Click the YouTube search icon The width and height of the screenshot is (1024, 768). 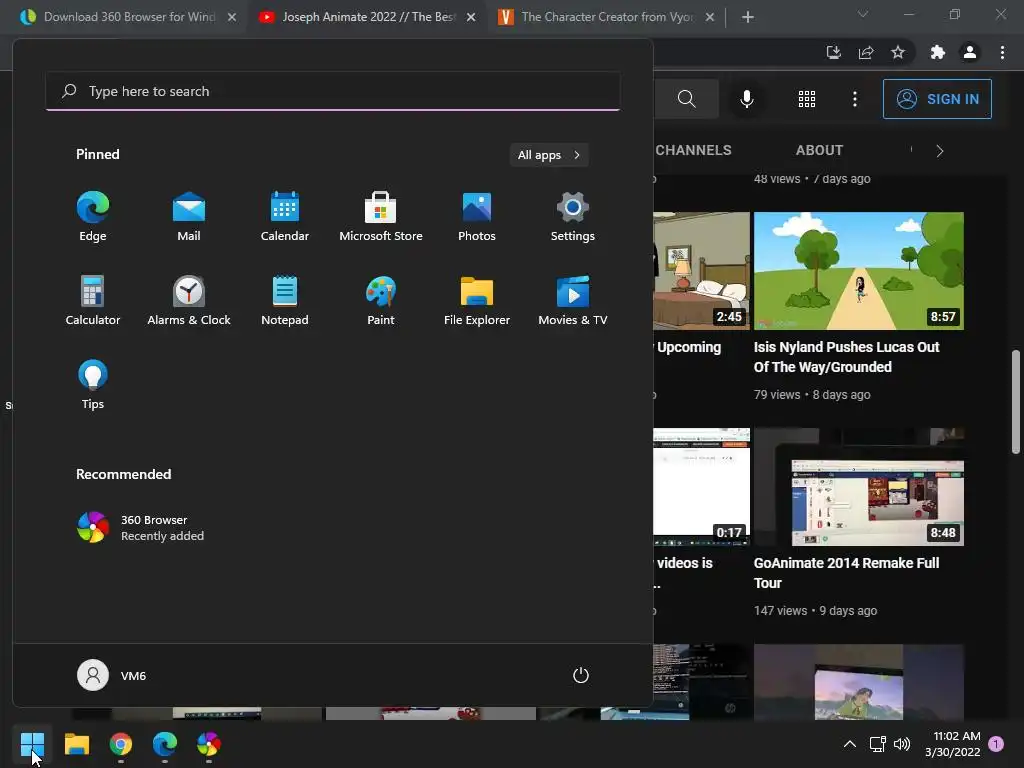point(686,99)
